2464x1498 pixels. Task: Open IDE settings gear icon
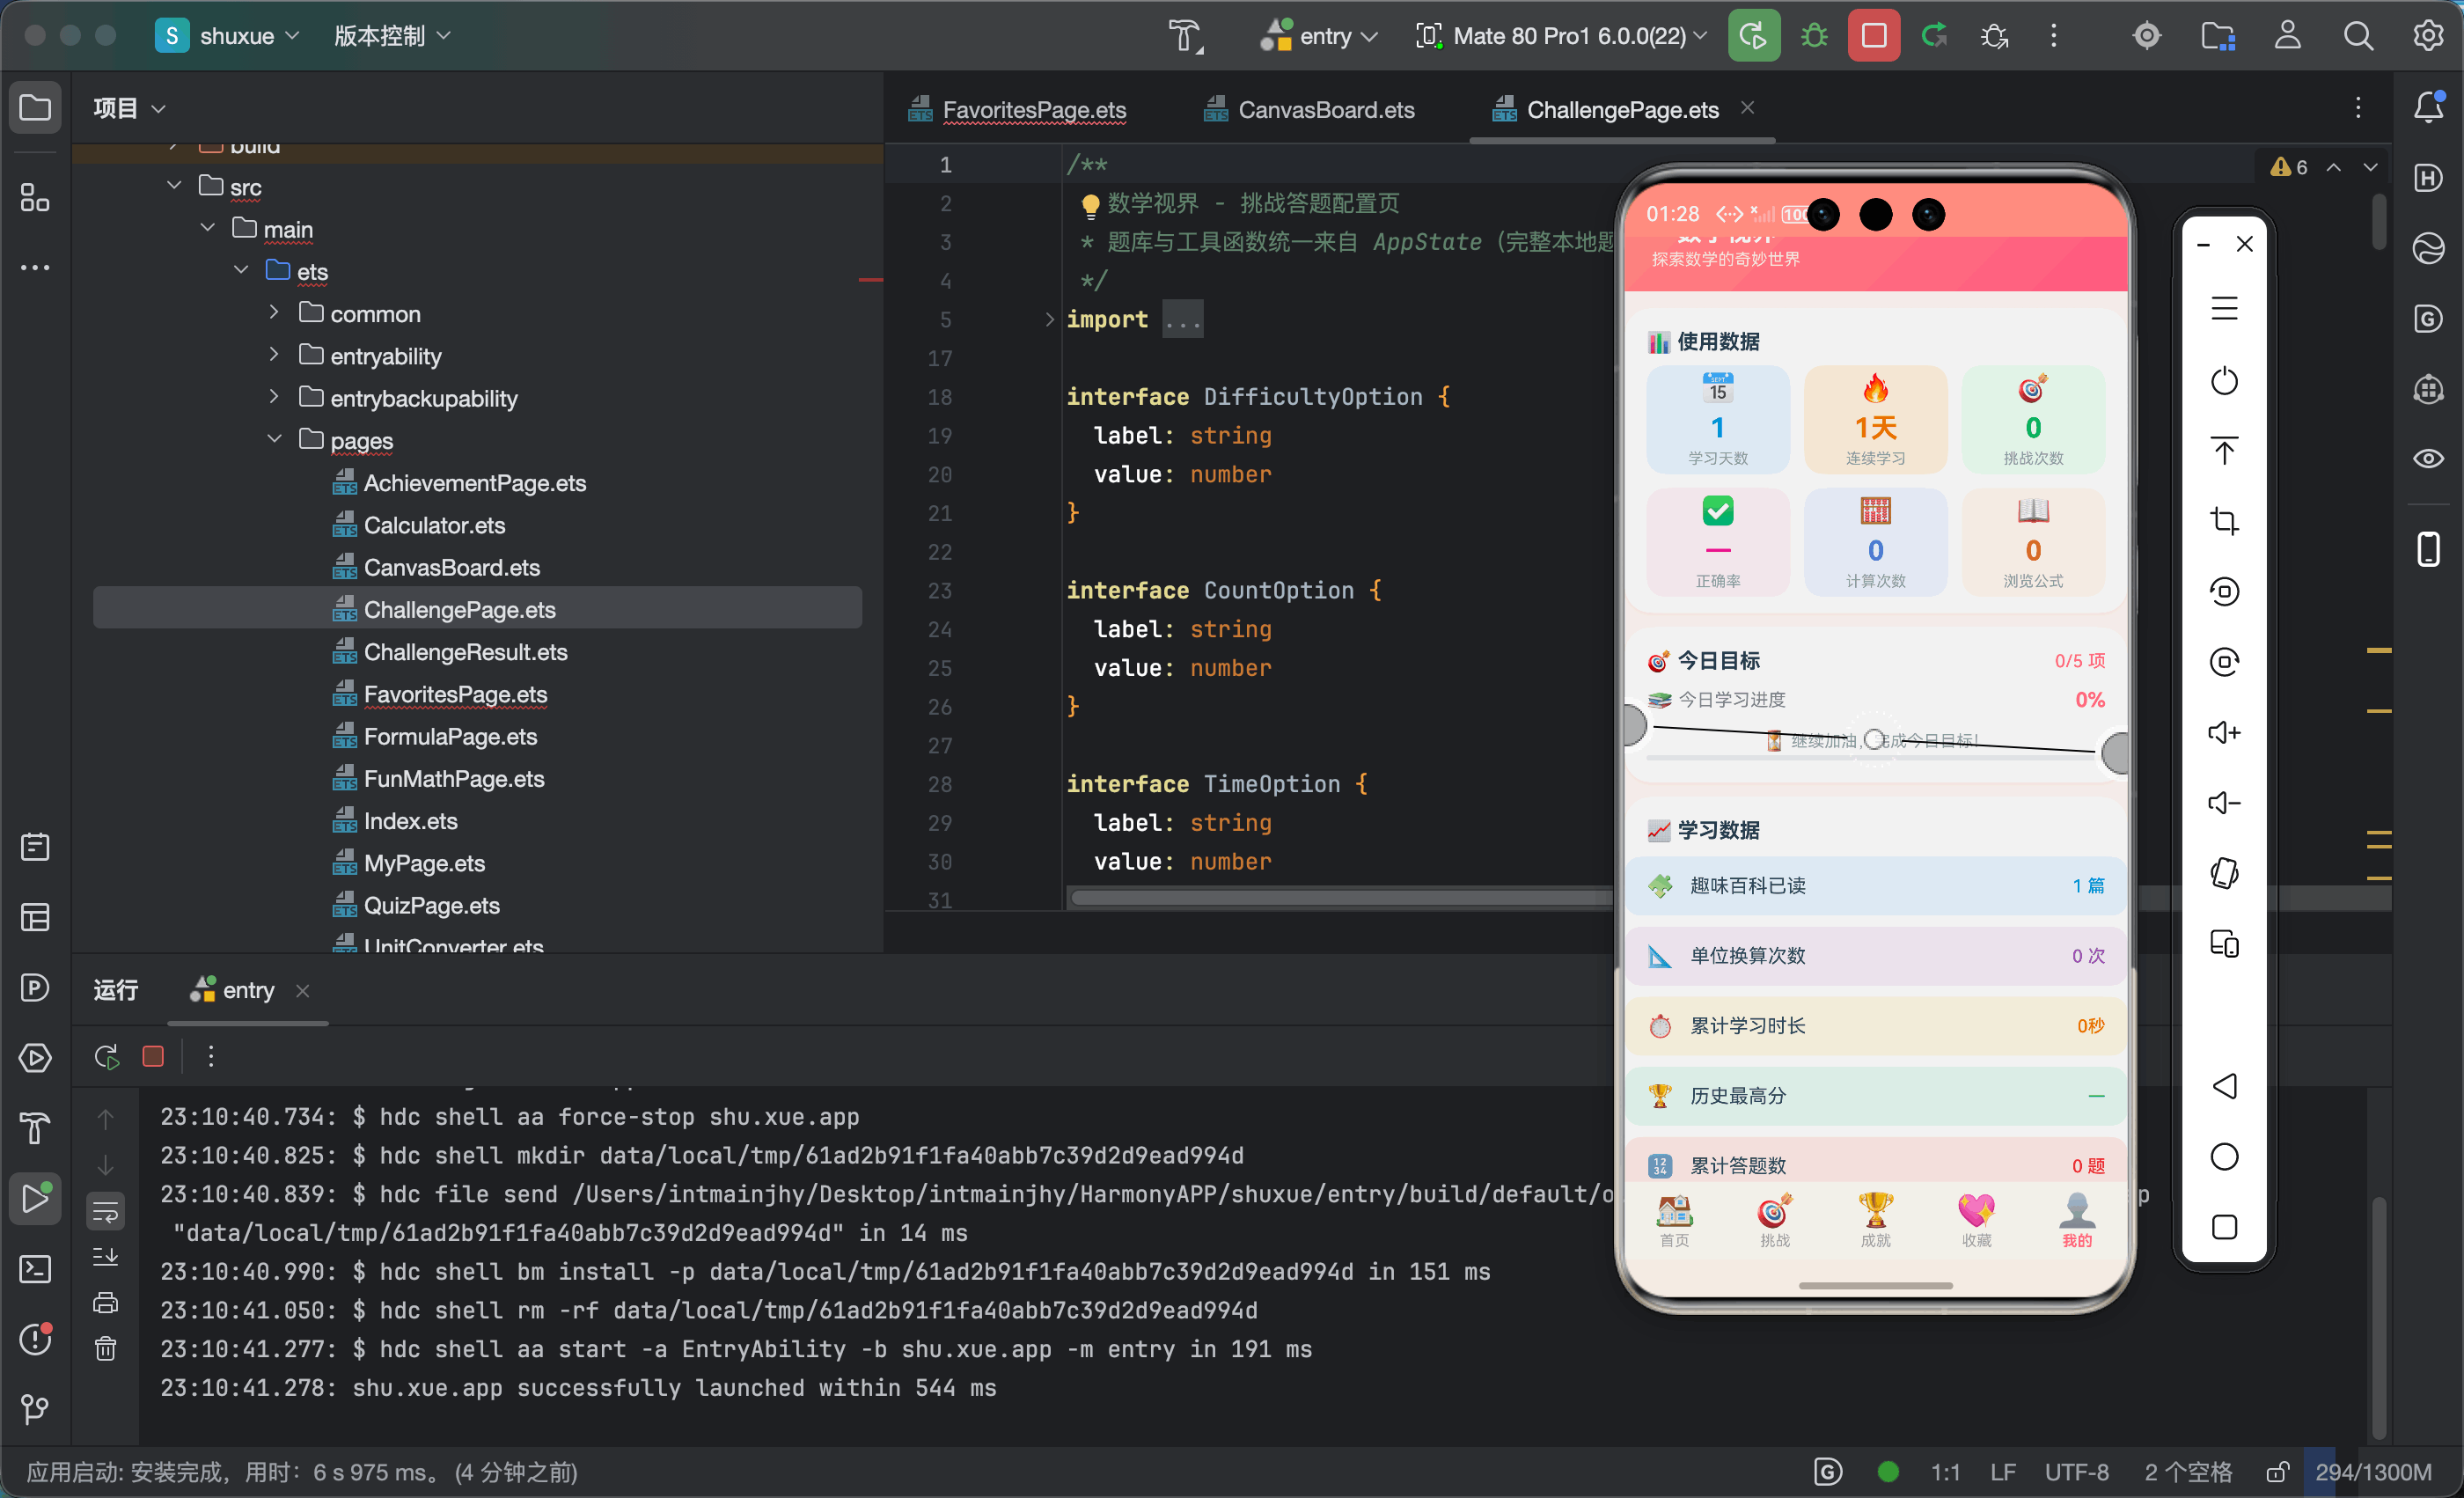click(2428, 36)
